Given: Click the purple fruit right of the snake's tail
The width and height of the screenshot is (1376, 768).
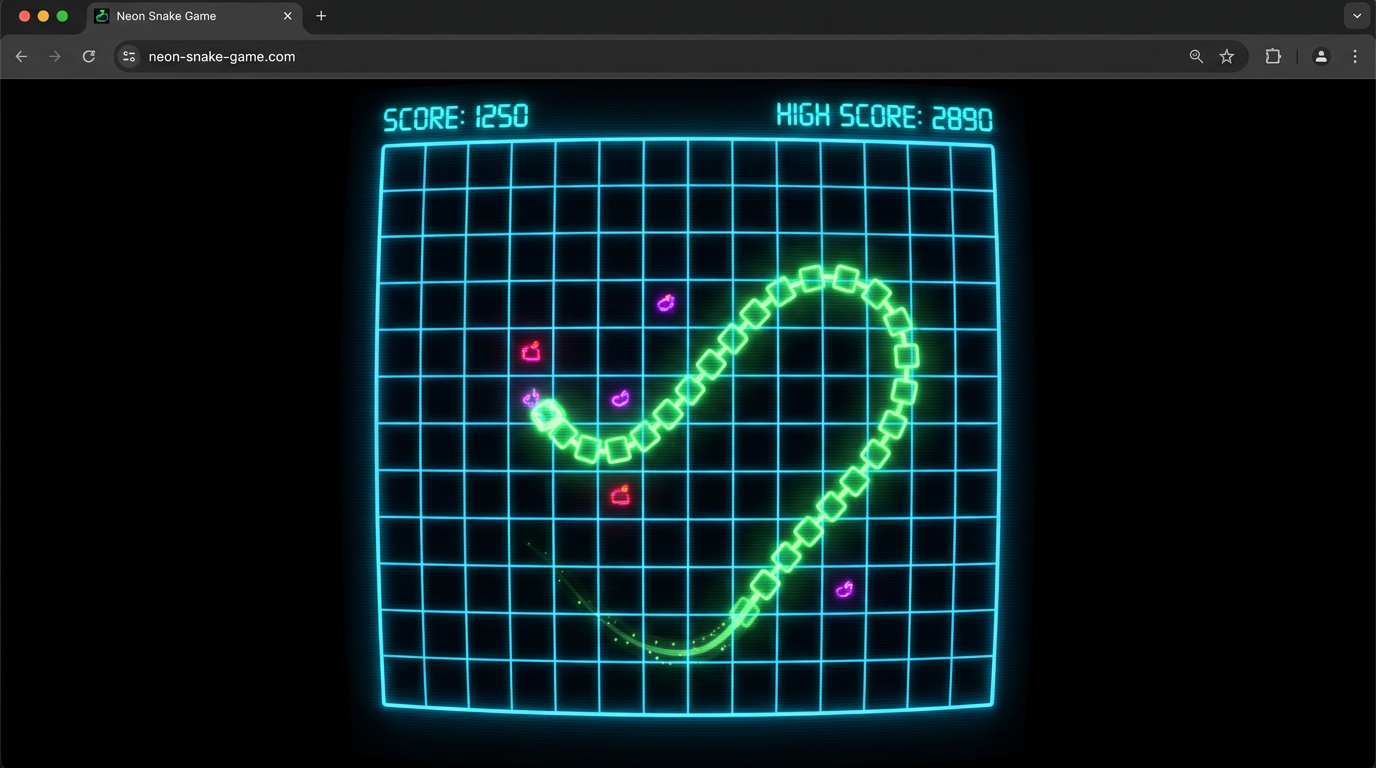Looking at the screenshot, I should pyautogui.click(x=845, y=589).
